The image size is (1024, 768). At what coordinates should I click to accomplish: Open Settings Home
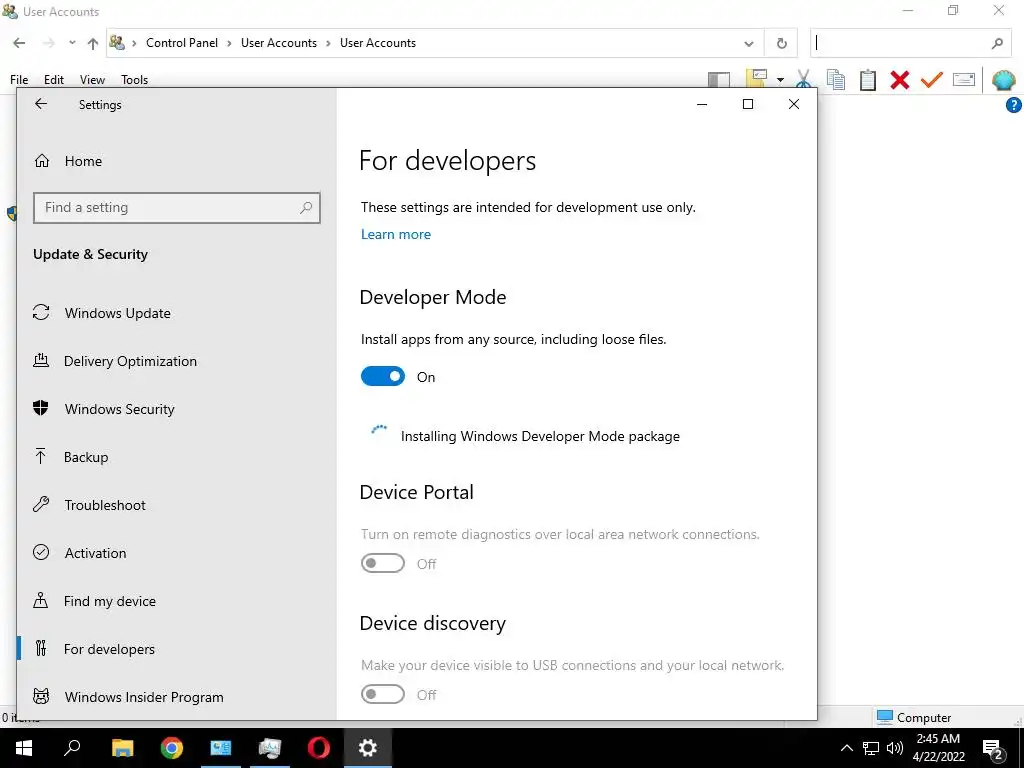click(x=83, y=161)
